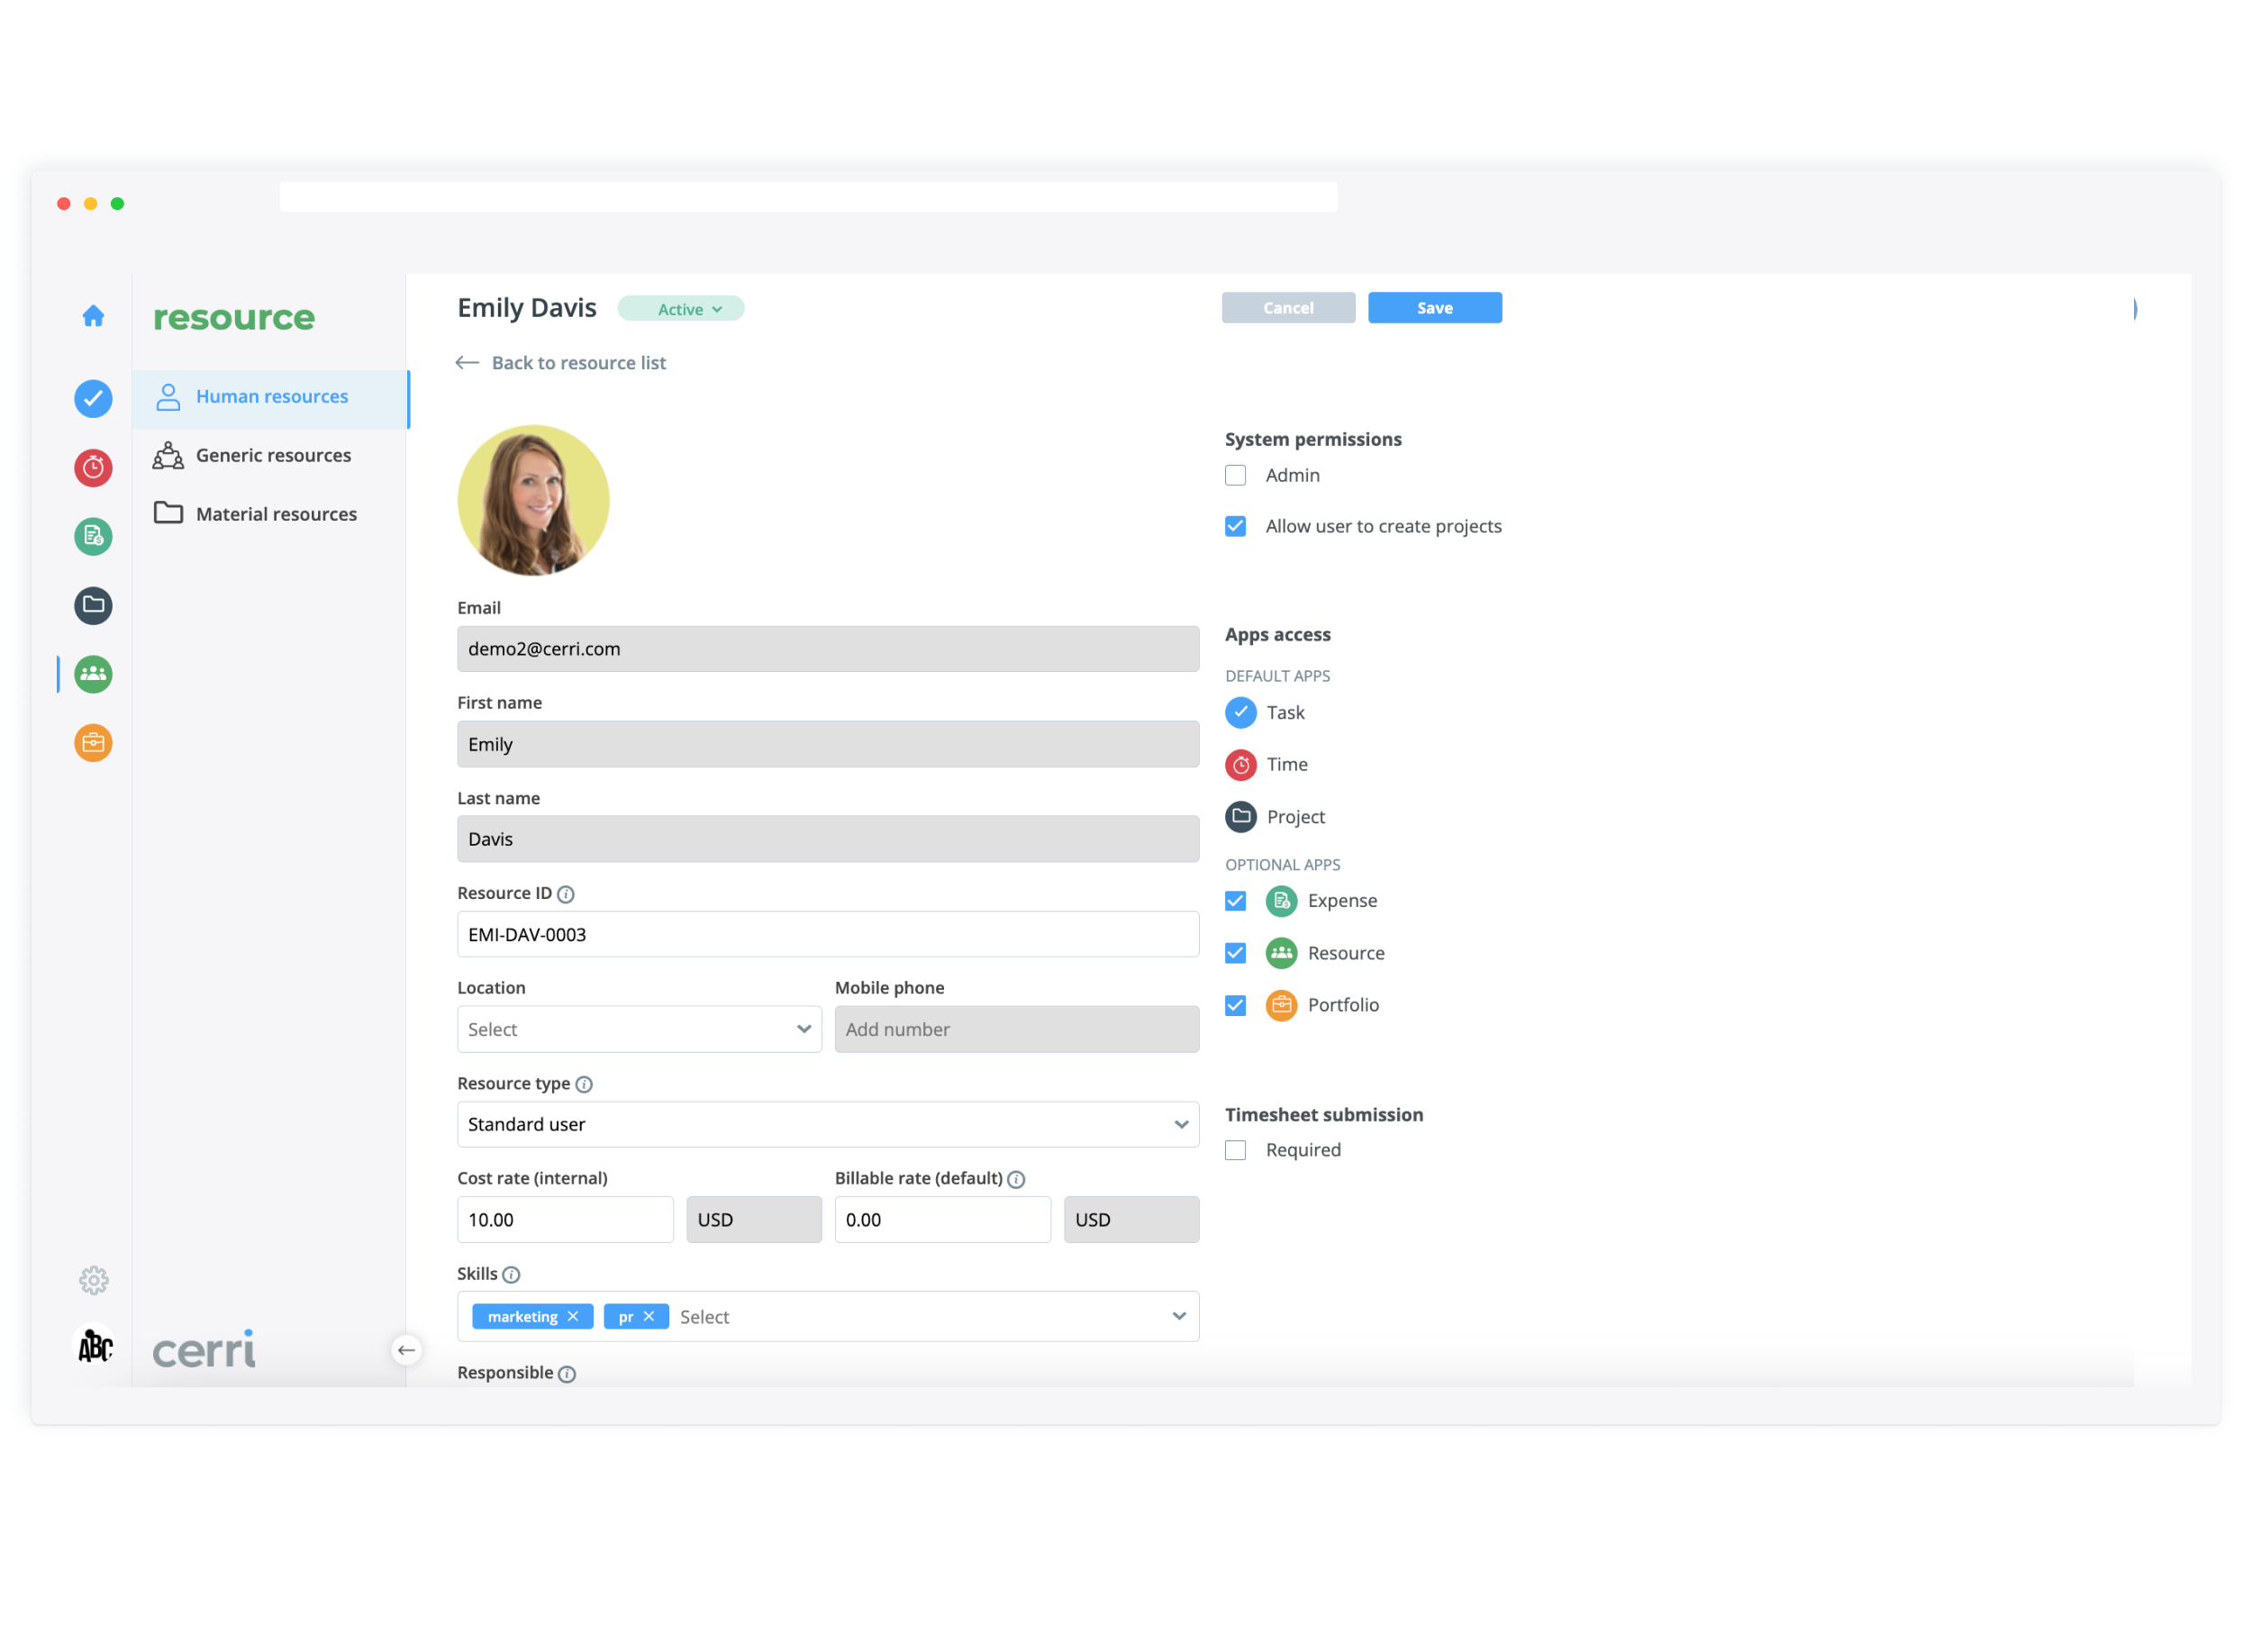Screen dimensions: 2252x1652
Task: Open the Expense app icon in sidebar
Action: pyautogui.click(x=93, y=537)
